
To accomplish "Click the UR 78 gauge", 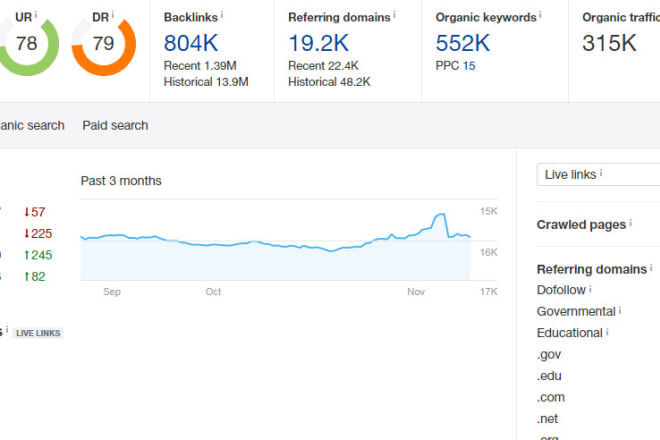I will click(x=27, y=44).
